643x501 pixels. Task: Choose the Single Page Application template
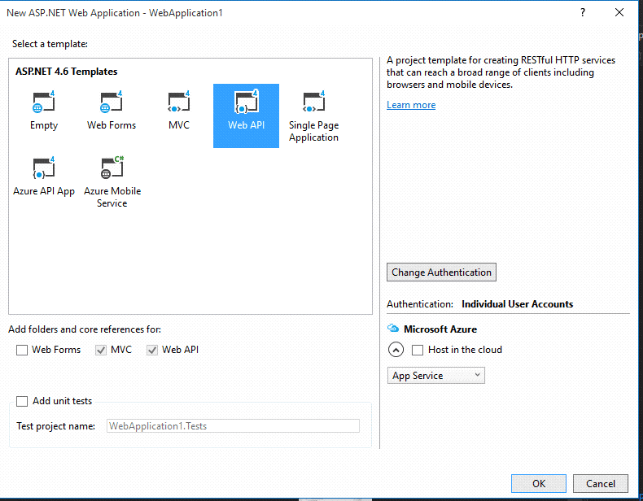[x=314, y=104]
